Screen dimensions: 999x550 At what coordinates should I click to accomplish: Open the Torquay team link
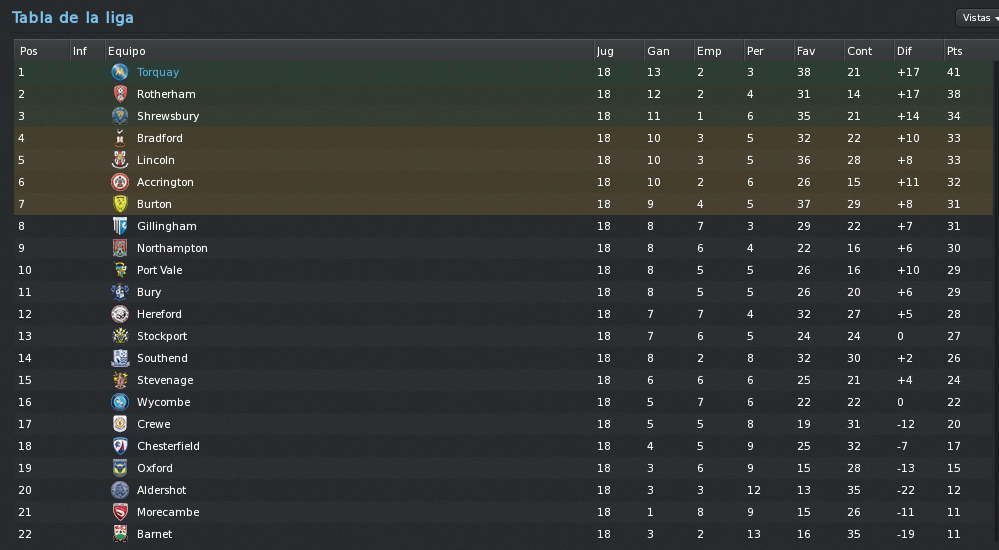point(158,72)
